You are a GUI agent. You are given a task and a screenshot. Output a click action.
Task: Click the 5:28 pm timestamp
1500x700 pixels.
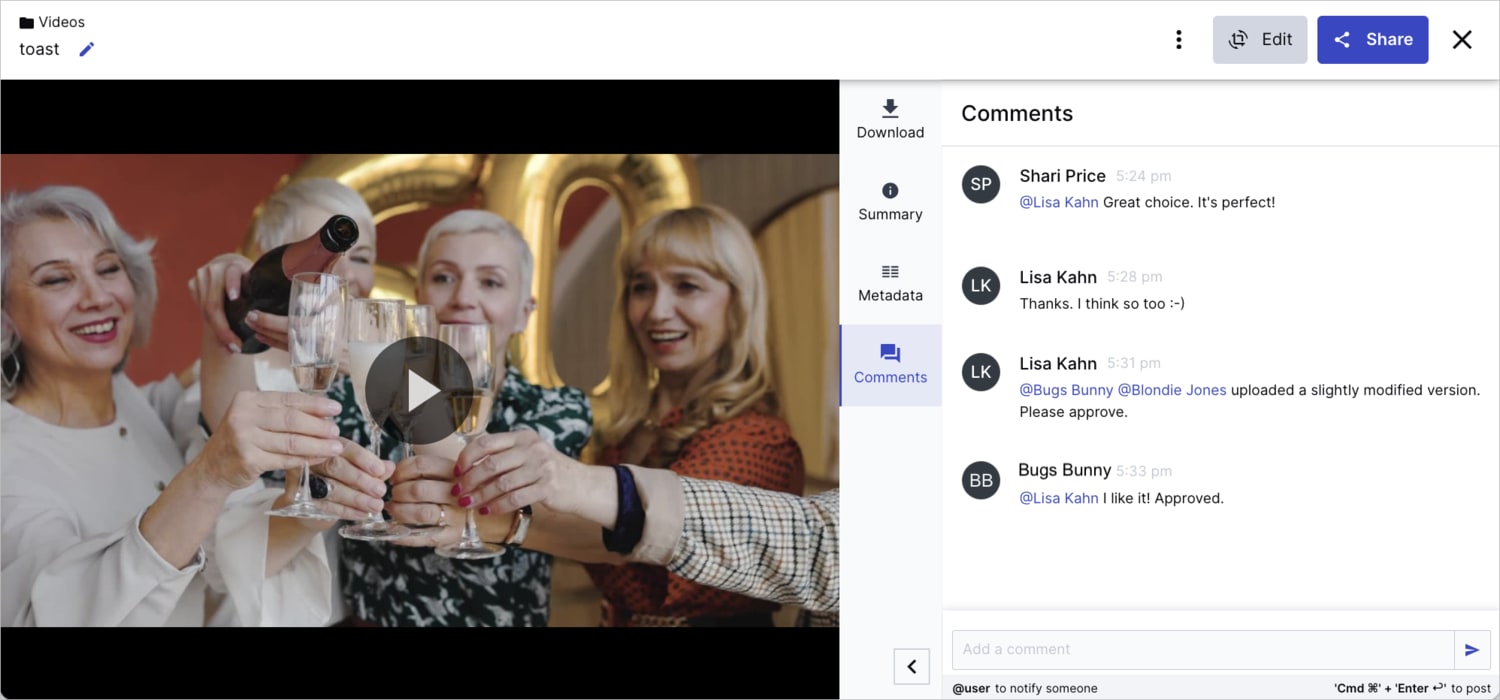click(1134, 277)
